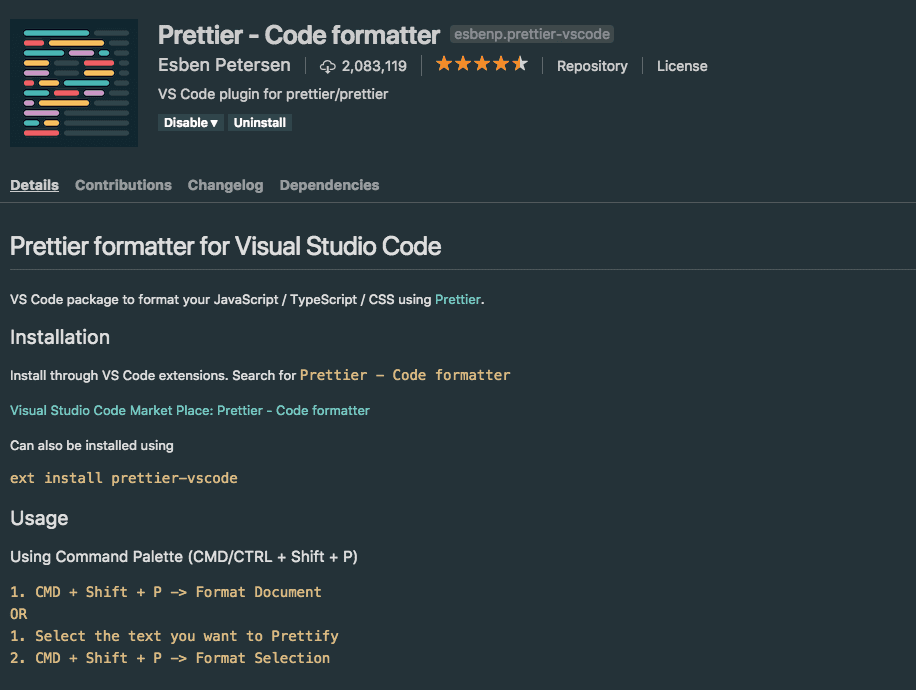Click 'ext install prettier-vscode' code text
Screen dimensions: 916x690
(124, 478)
